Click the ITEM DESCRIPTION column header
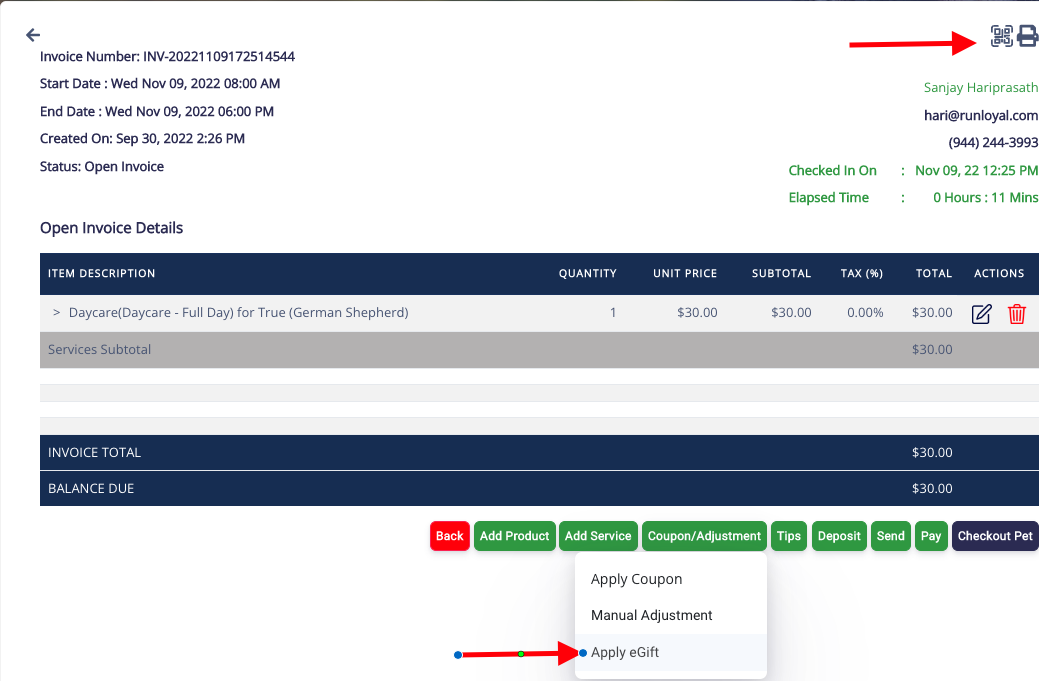Screen dimensions: 1039x681 (101, 274)
